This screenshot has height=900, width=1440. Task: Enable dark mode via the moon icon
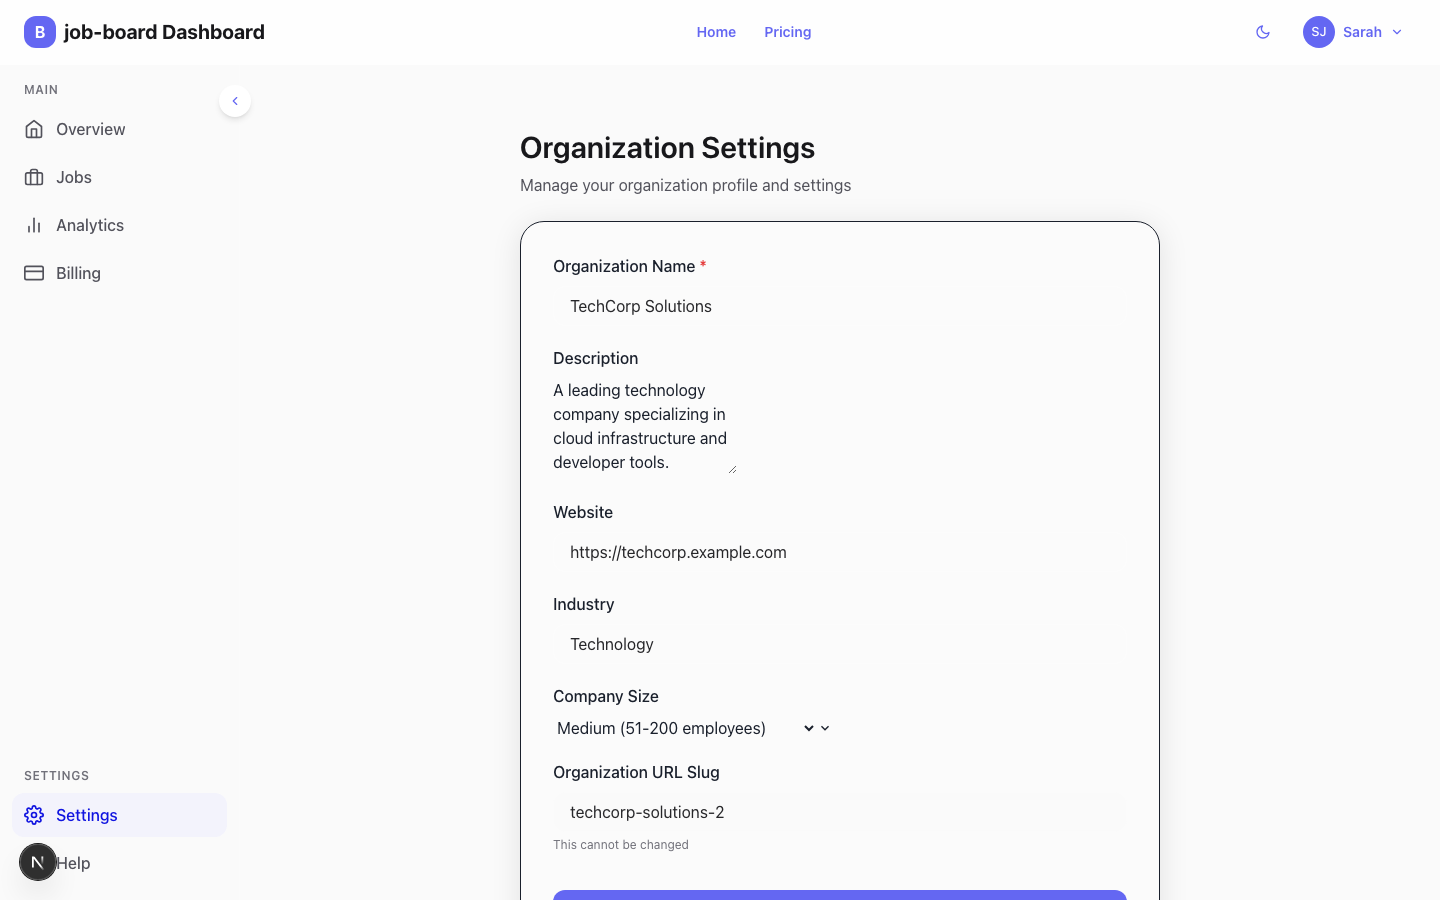1262,32
